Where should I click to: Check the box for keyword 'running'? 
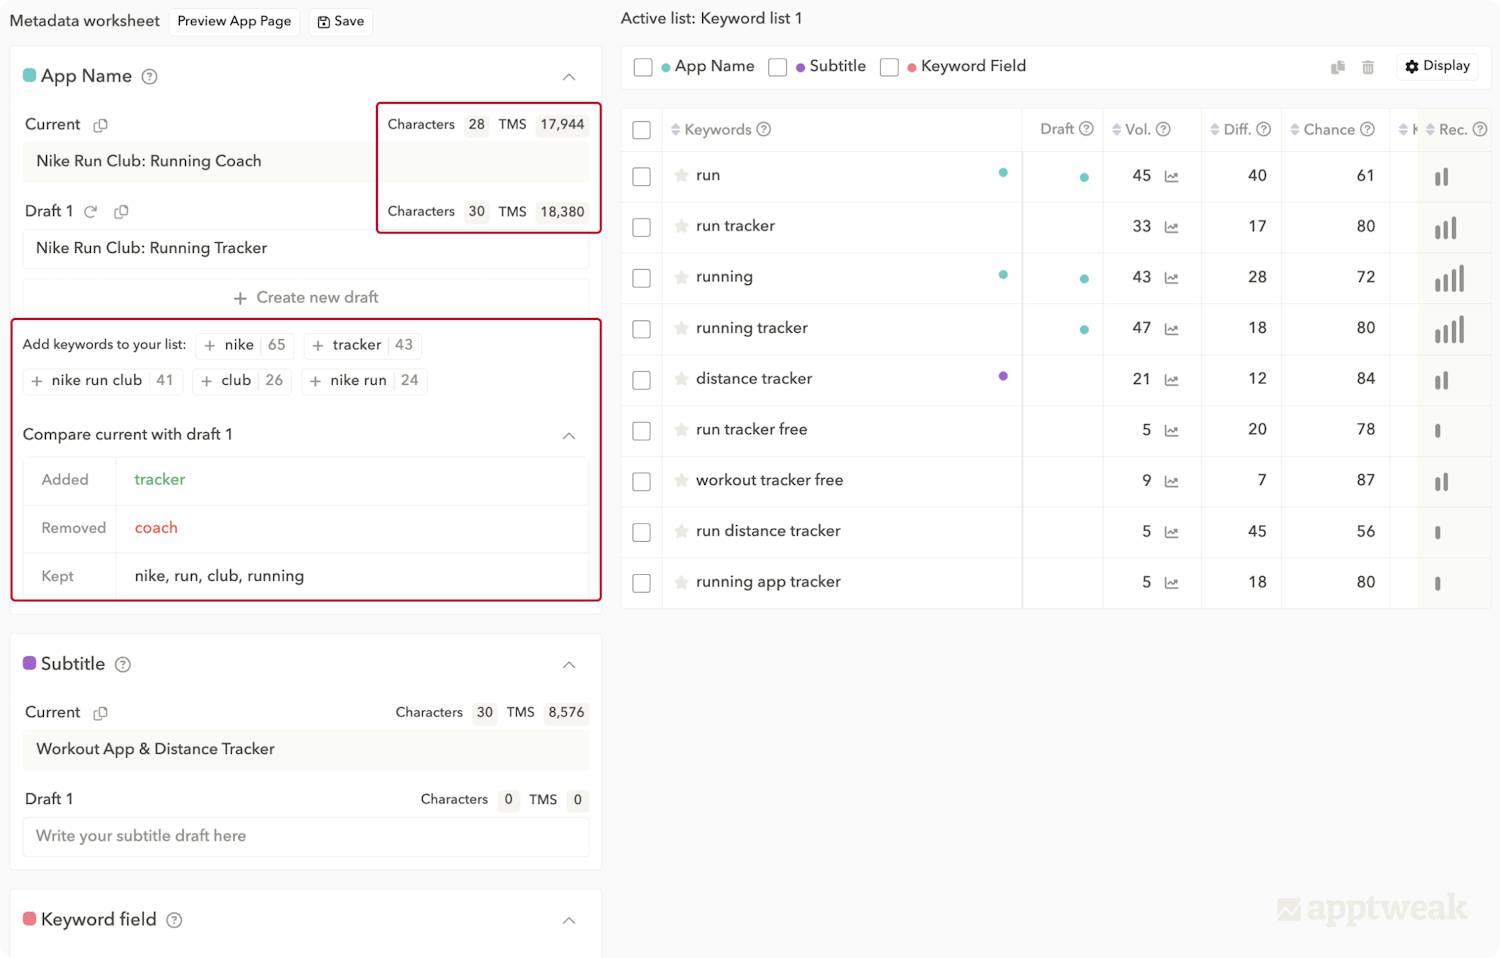coord(642,278)
